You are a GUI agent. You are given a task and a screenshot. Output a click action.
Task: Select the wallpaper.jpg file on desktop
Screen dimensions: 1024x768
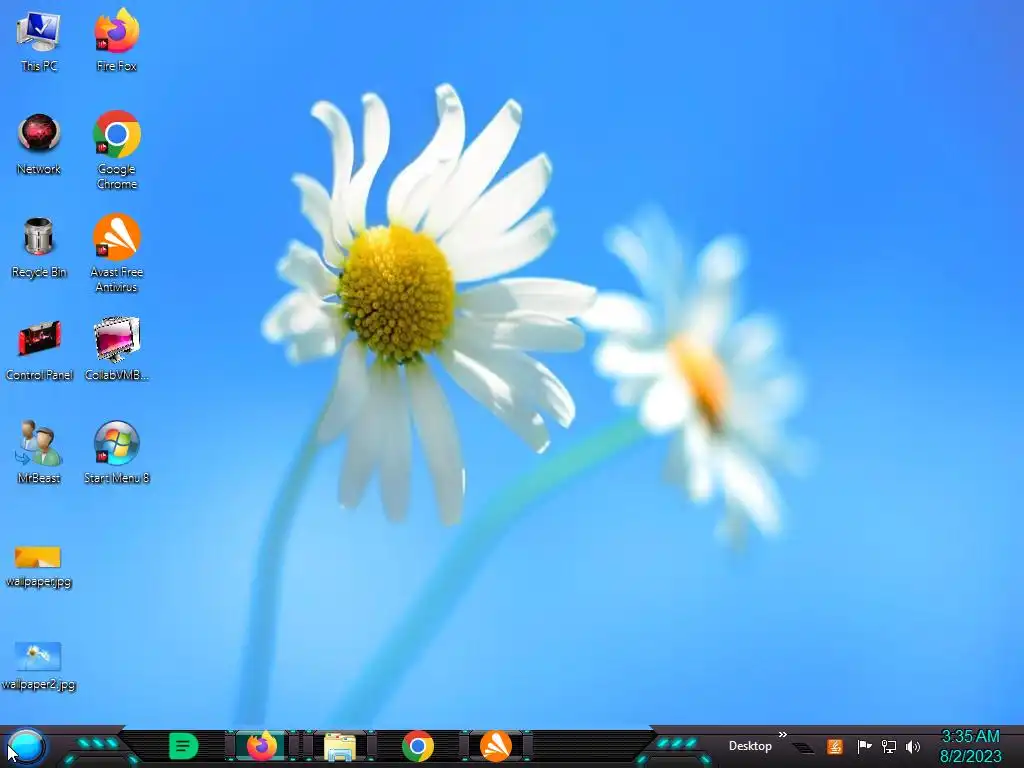pyautogui.click(x=39, y=566)
